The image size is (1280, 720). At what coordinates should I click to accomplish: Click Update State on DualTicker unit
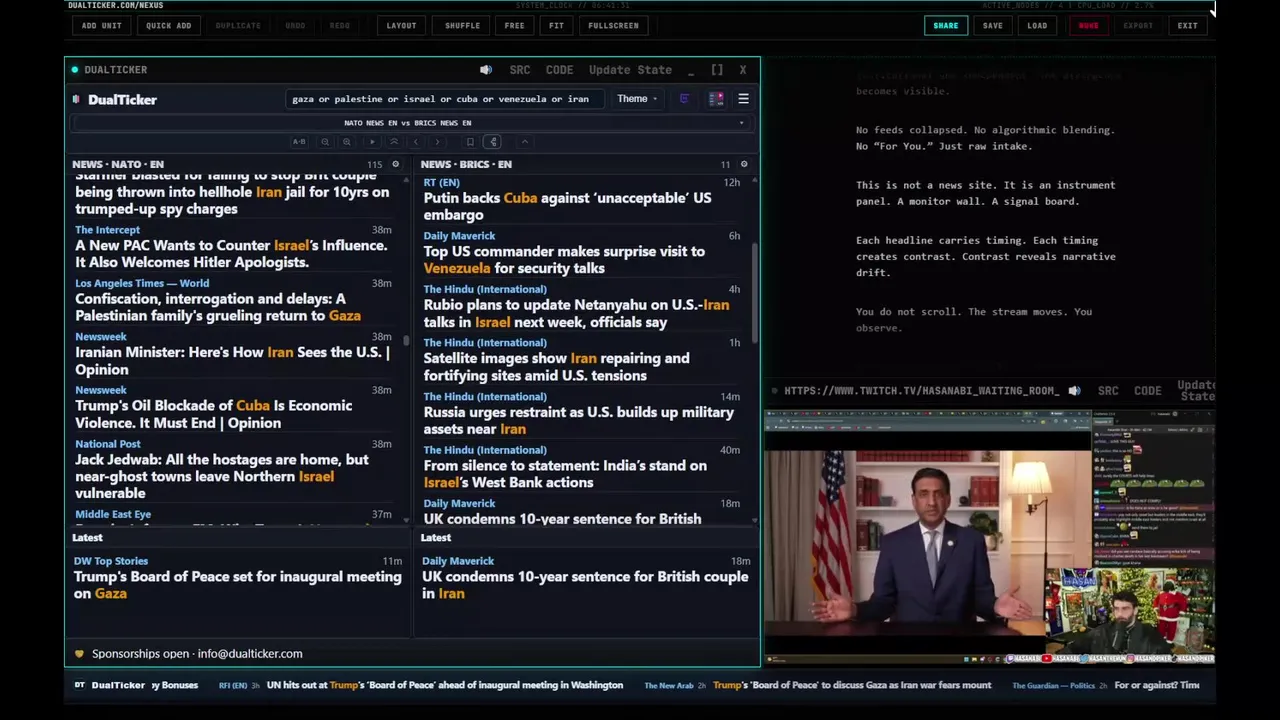pos(630,70)
